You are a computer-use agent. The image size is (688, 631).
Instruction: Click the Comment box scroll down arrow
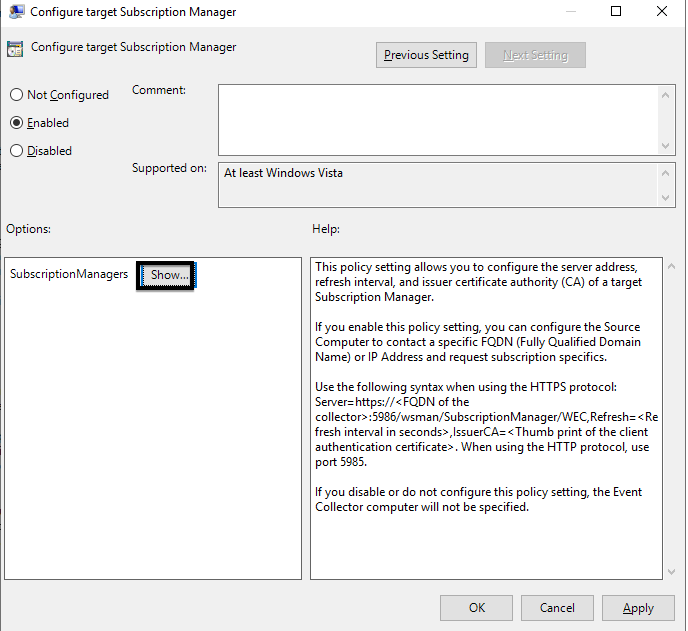[x=665, y=146]
